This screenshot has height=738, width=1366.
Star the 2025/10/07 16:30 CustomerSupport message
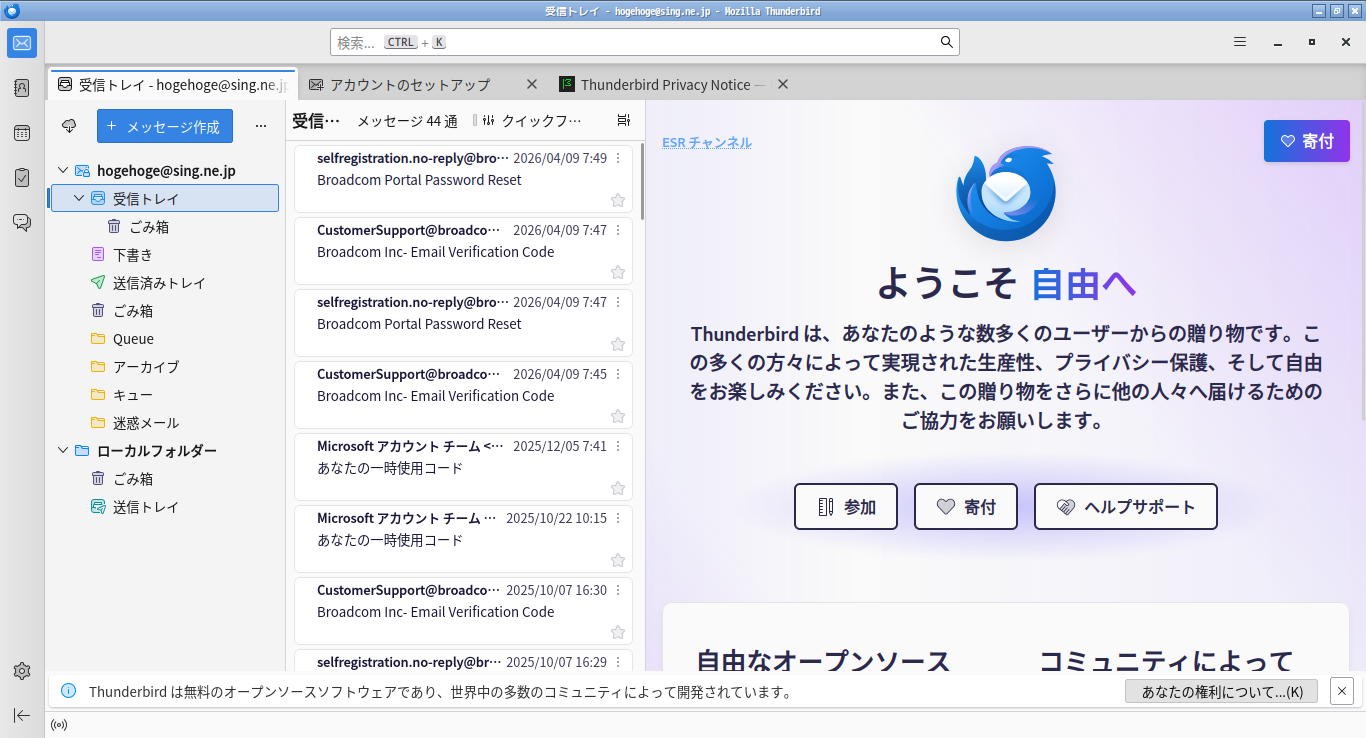pos(618,632)
